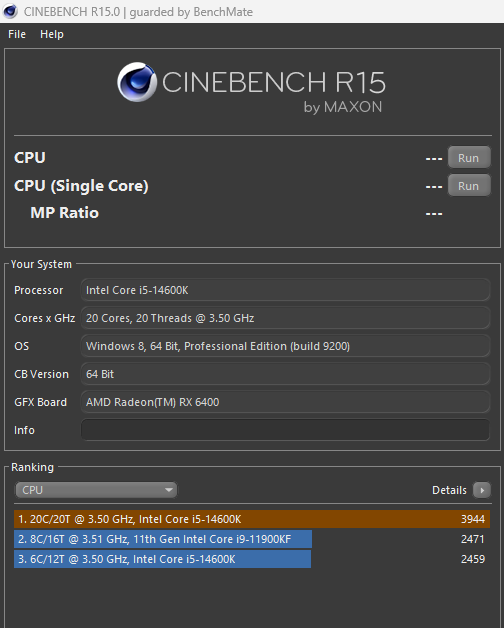Click the Your System group title
Screen dimensions: 504x628
tap(41, 264)
